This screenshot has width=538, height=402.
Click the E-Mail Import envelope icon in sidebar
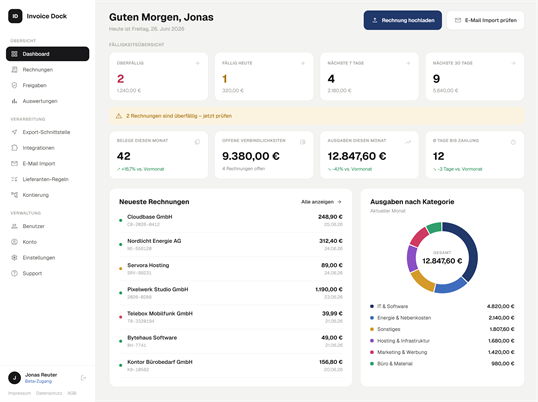[x=14, y=164]
